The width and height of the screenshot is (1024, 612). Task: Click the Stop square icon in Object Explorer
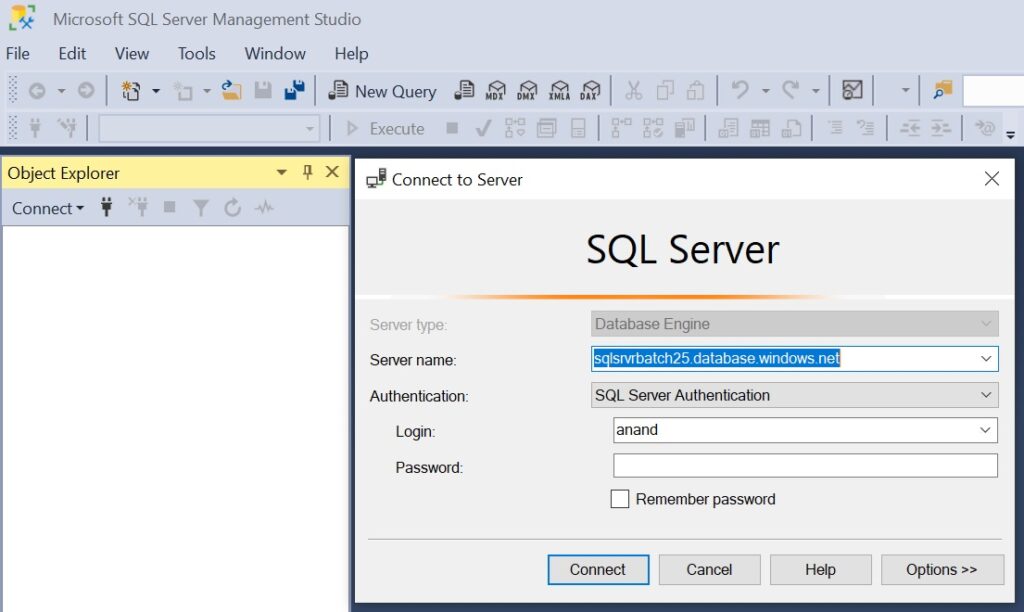pyautogui.click(x=170, y=207)
